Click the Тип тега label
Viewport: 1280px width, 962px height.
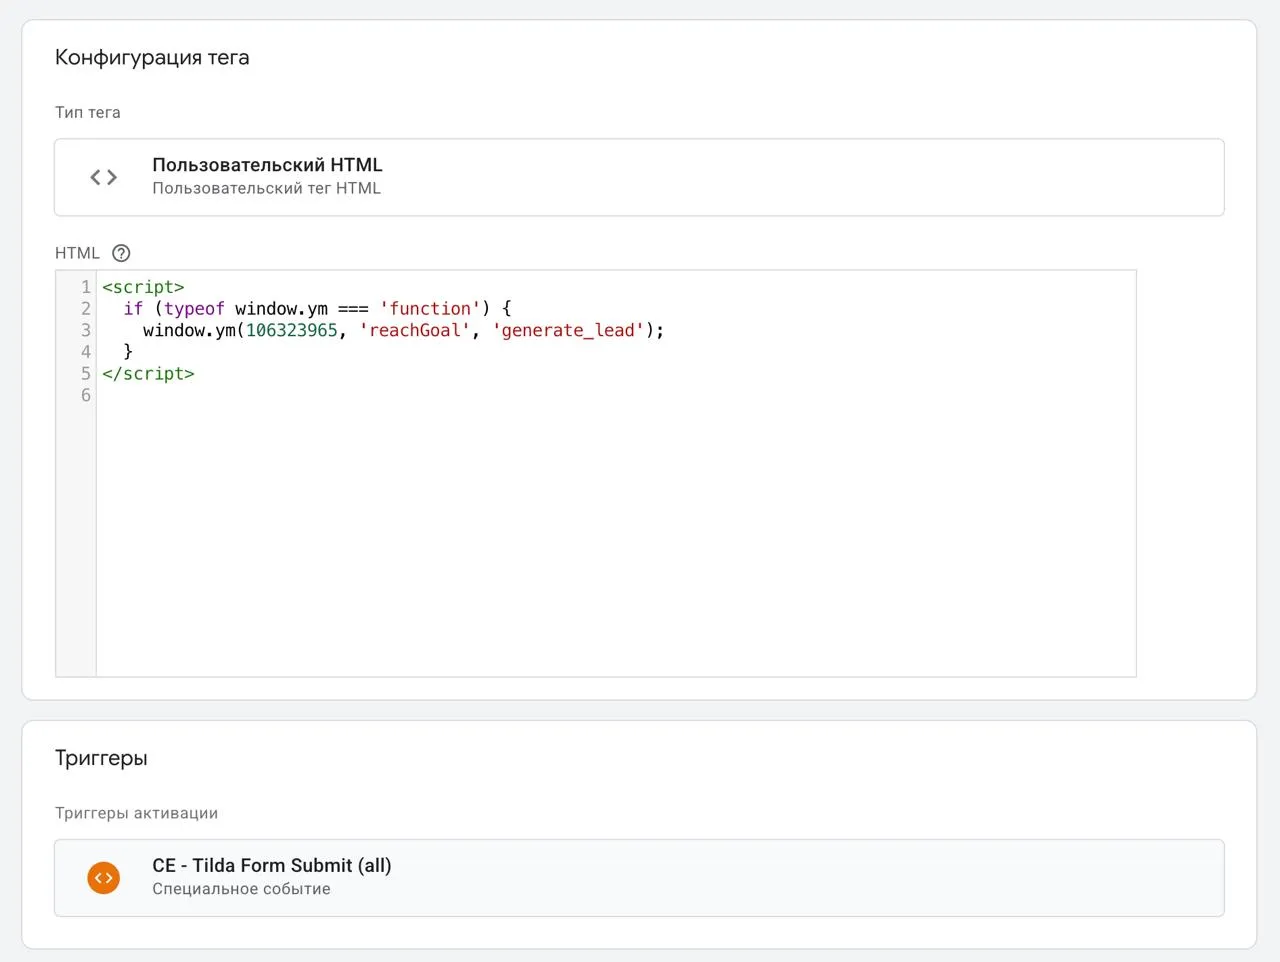coord(88,112)
